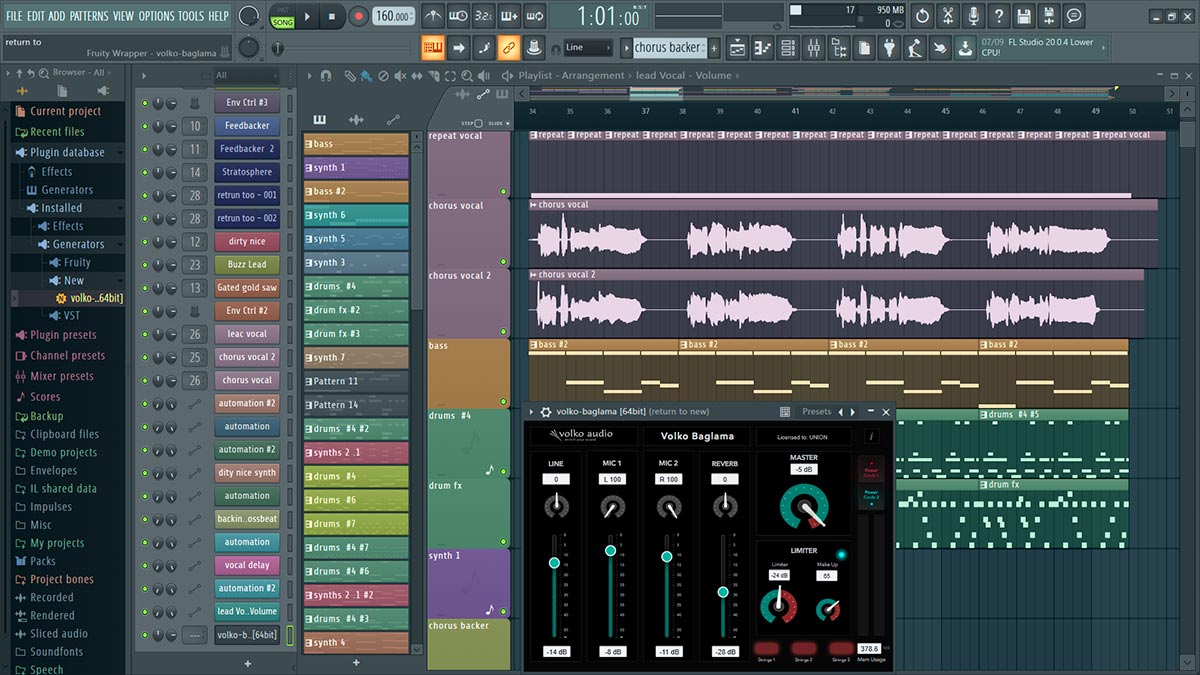Viewport: 1200px width, 675px height.
Task: Click the Play button in transport bar
Action: [x=307, y=16]
